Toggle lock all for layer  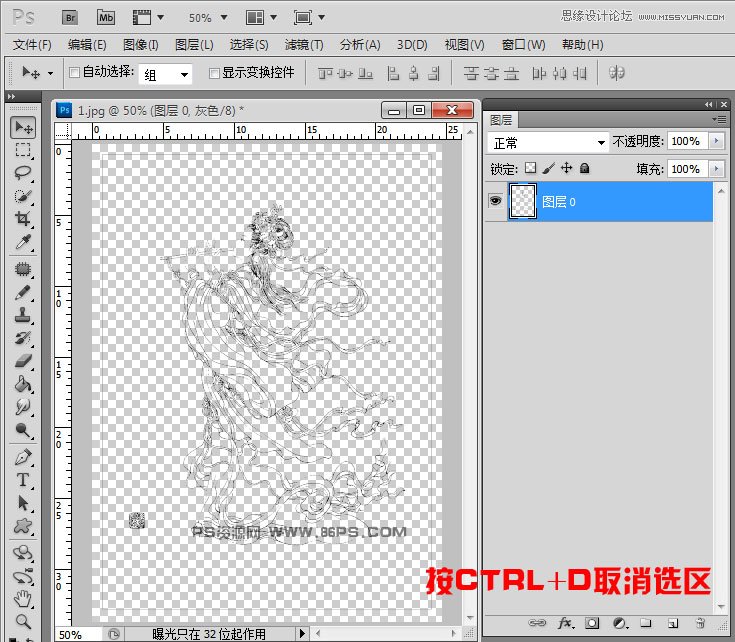pyautogui.click(x=585, y=168)
